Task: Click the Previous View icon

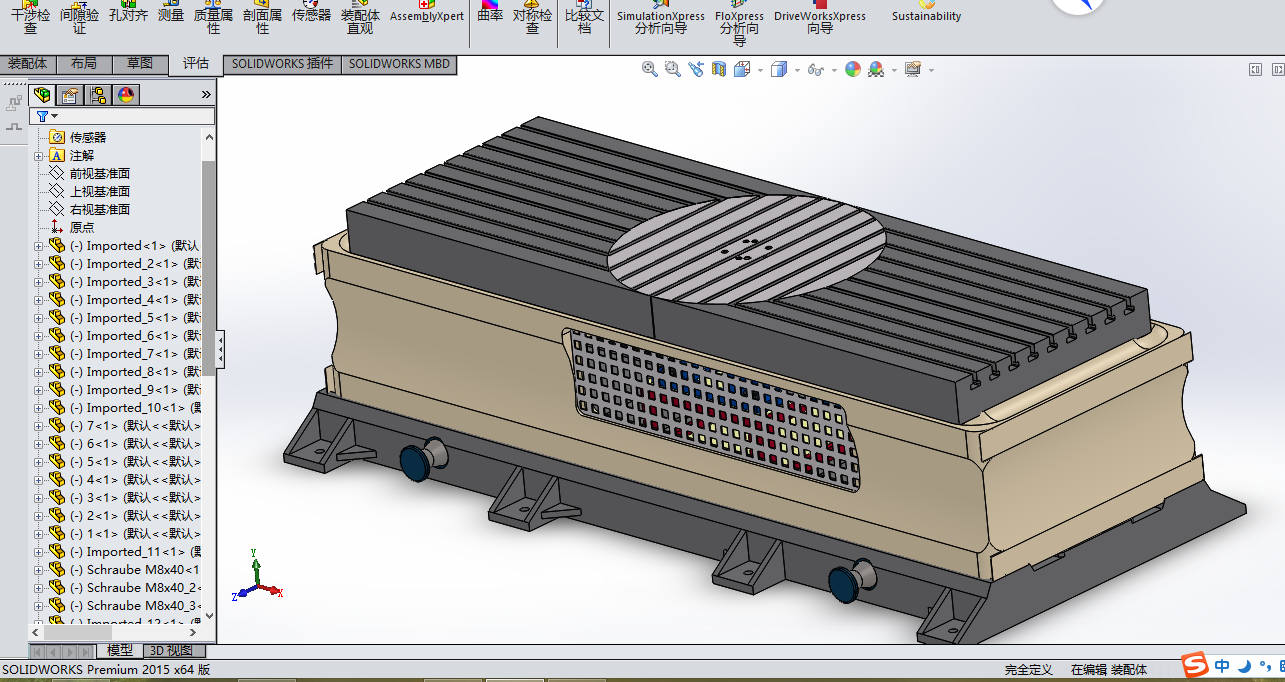Action: tap(695, 69)
